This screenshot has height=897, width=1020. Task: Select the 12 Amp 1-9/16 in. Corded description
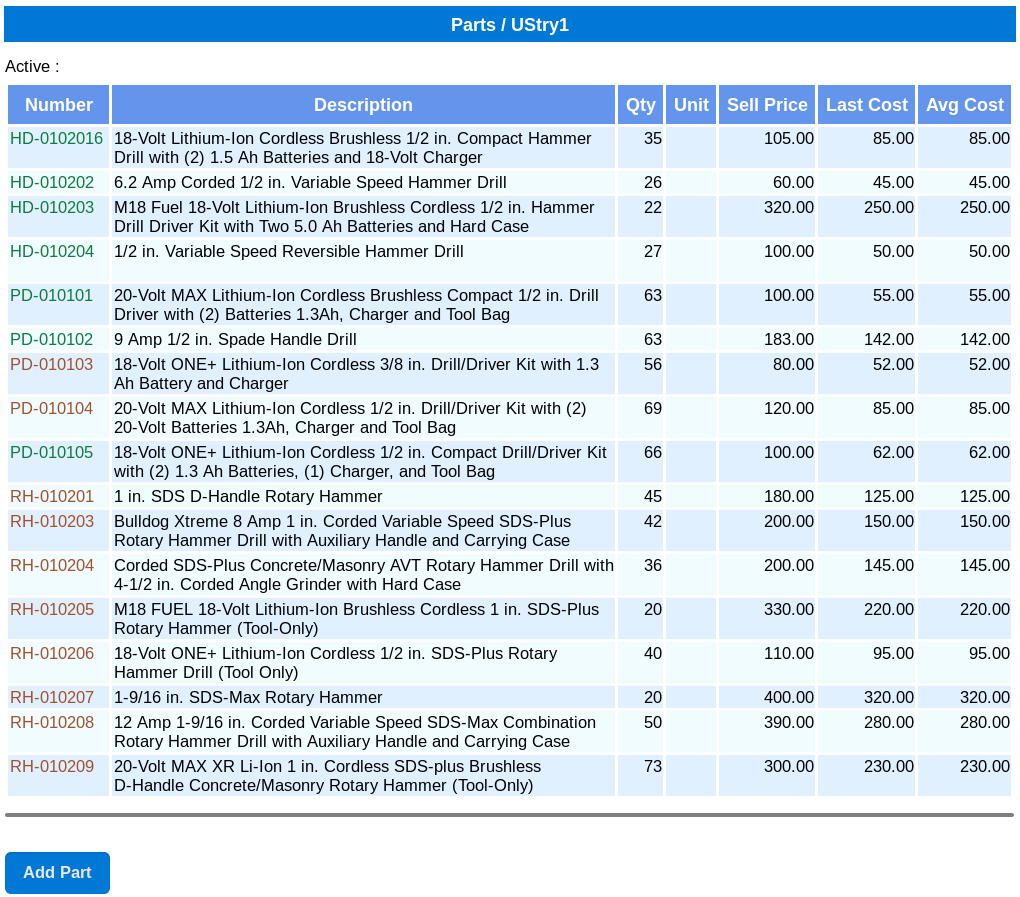pos(355,732)
